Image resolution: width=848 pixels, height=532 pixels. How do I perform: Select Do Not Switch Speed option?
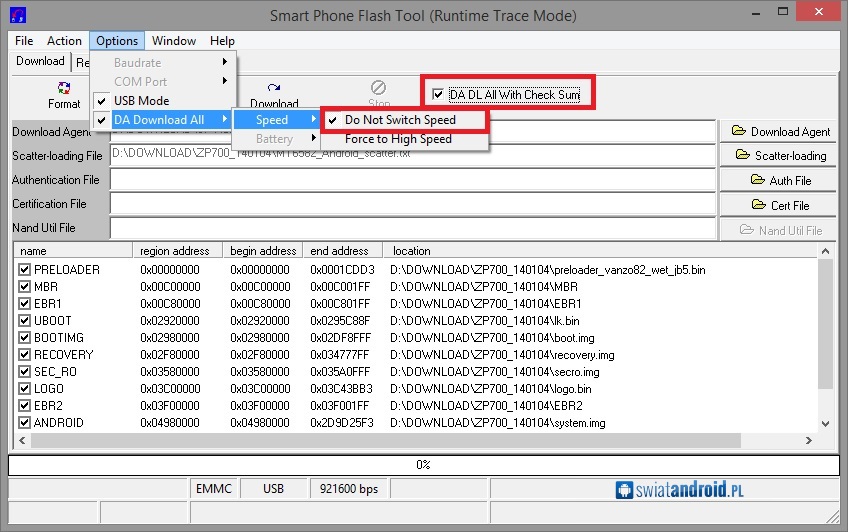pyautogui.click(x=400, y=120)
